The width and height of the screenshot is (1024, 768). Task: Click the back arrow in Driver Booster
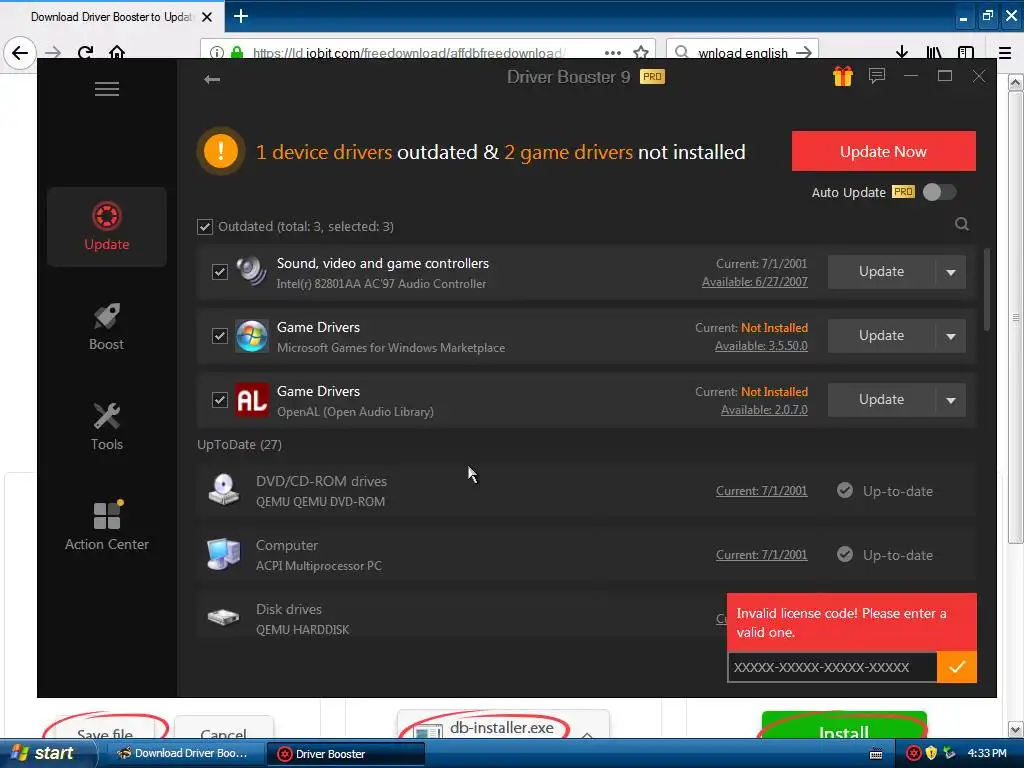point(212,80)
